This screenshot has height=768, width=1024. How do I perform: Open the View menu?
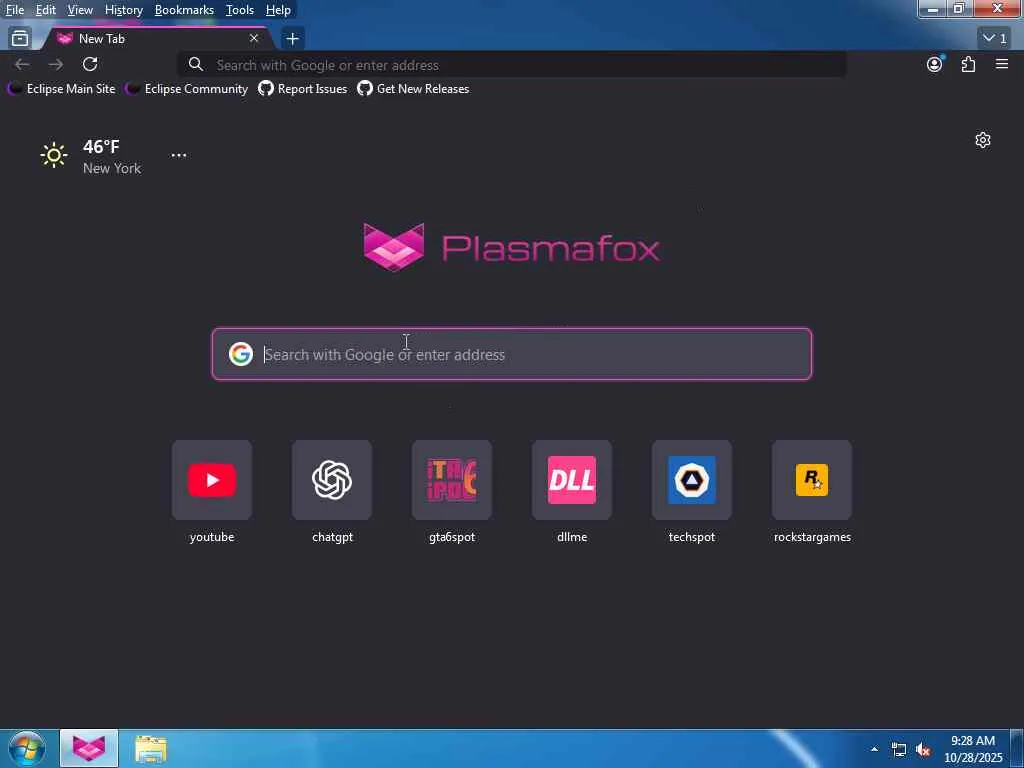(x=80, y=10)
